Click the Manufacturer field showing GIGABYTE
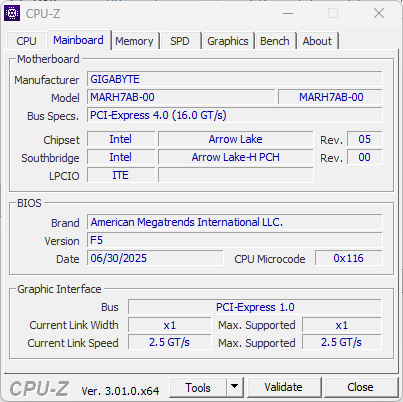 click(x=235, y=79)
